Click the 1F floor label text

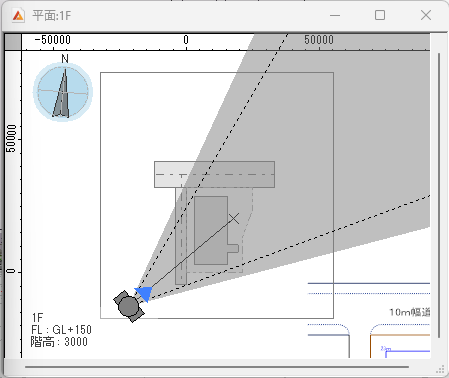click(37, 317)
